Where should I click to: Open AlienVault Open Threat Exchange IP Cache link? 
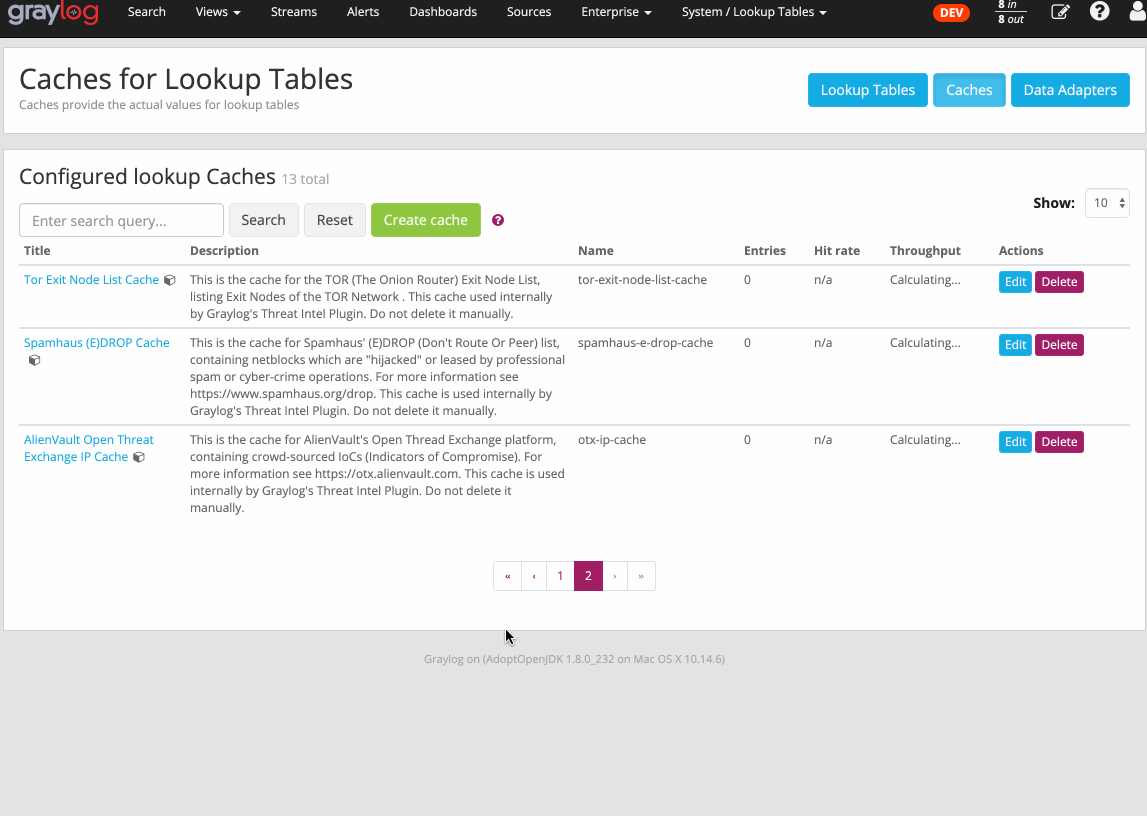[89, 448]
